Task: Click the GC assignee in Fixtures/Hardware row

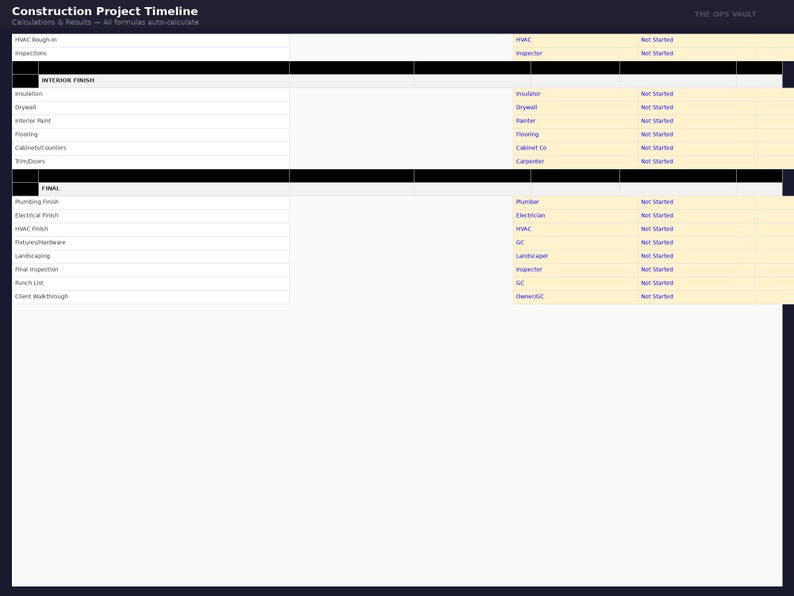Action: coord(575,243)
